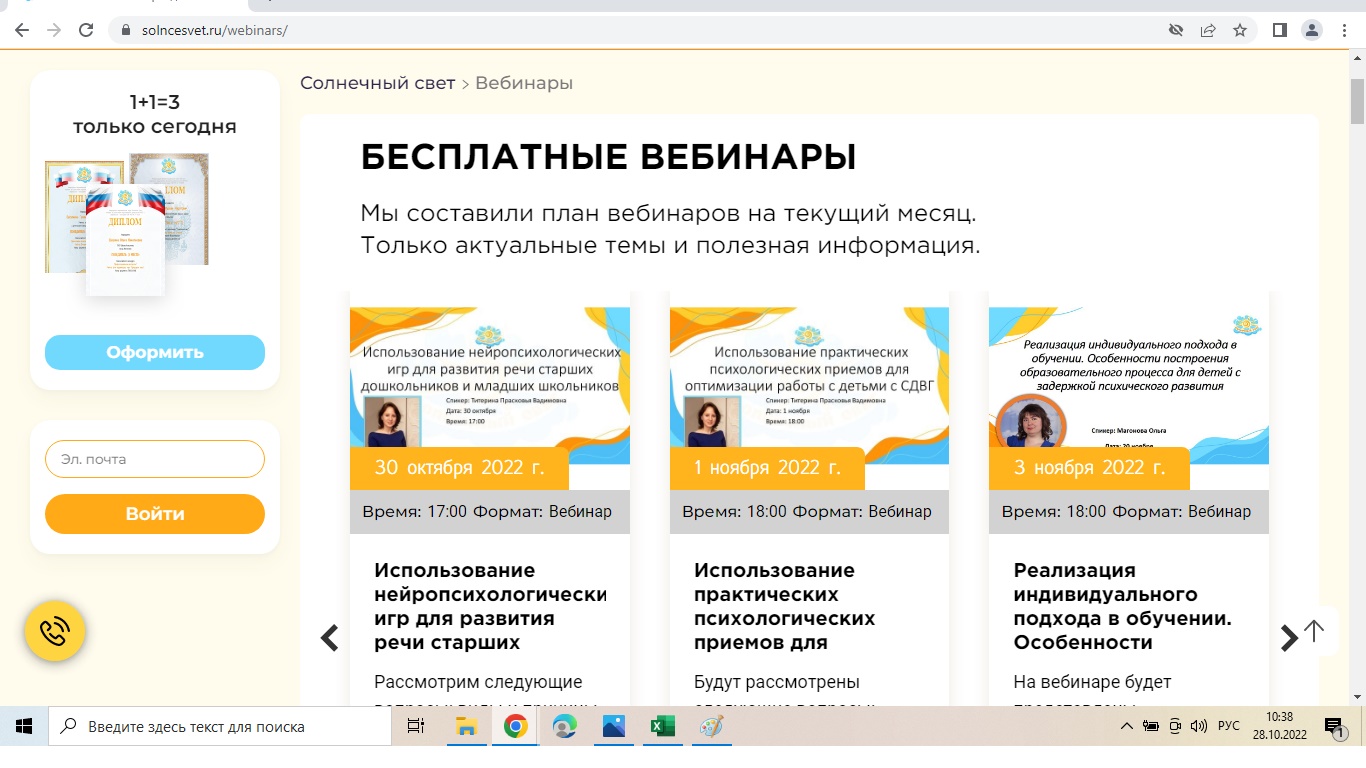This screenshot has width=1366, height=768.
Task: Expand hidden system tray icons
Action: click(1127, 727)
